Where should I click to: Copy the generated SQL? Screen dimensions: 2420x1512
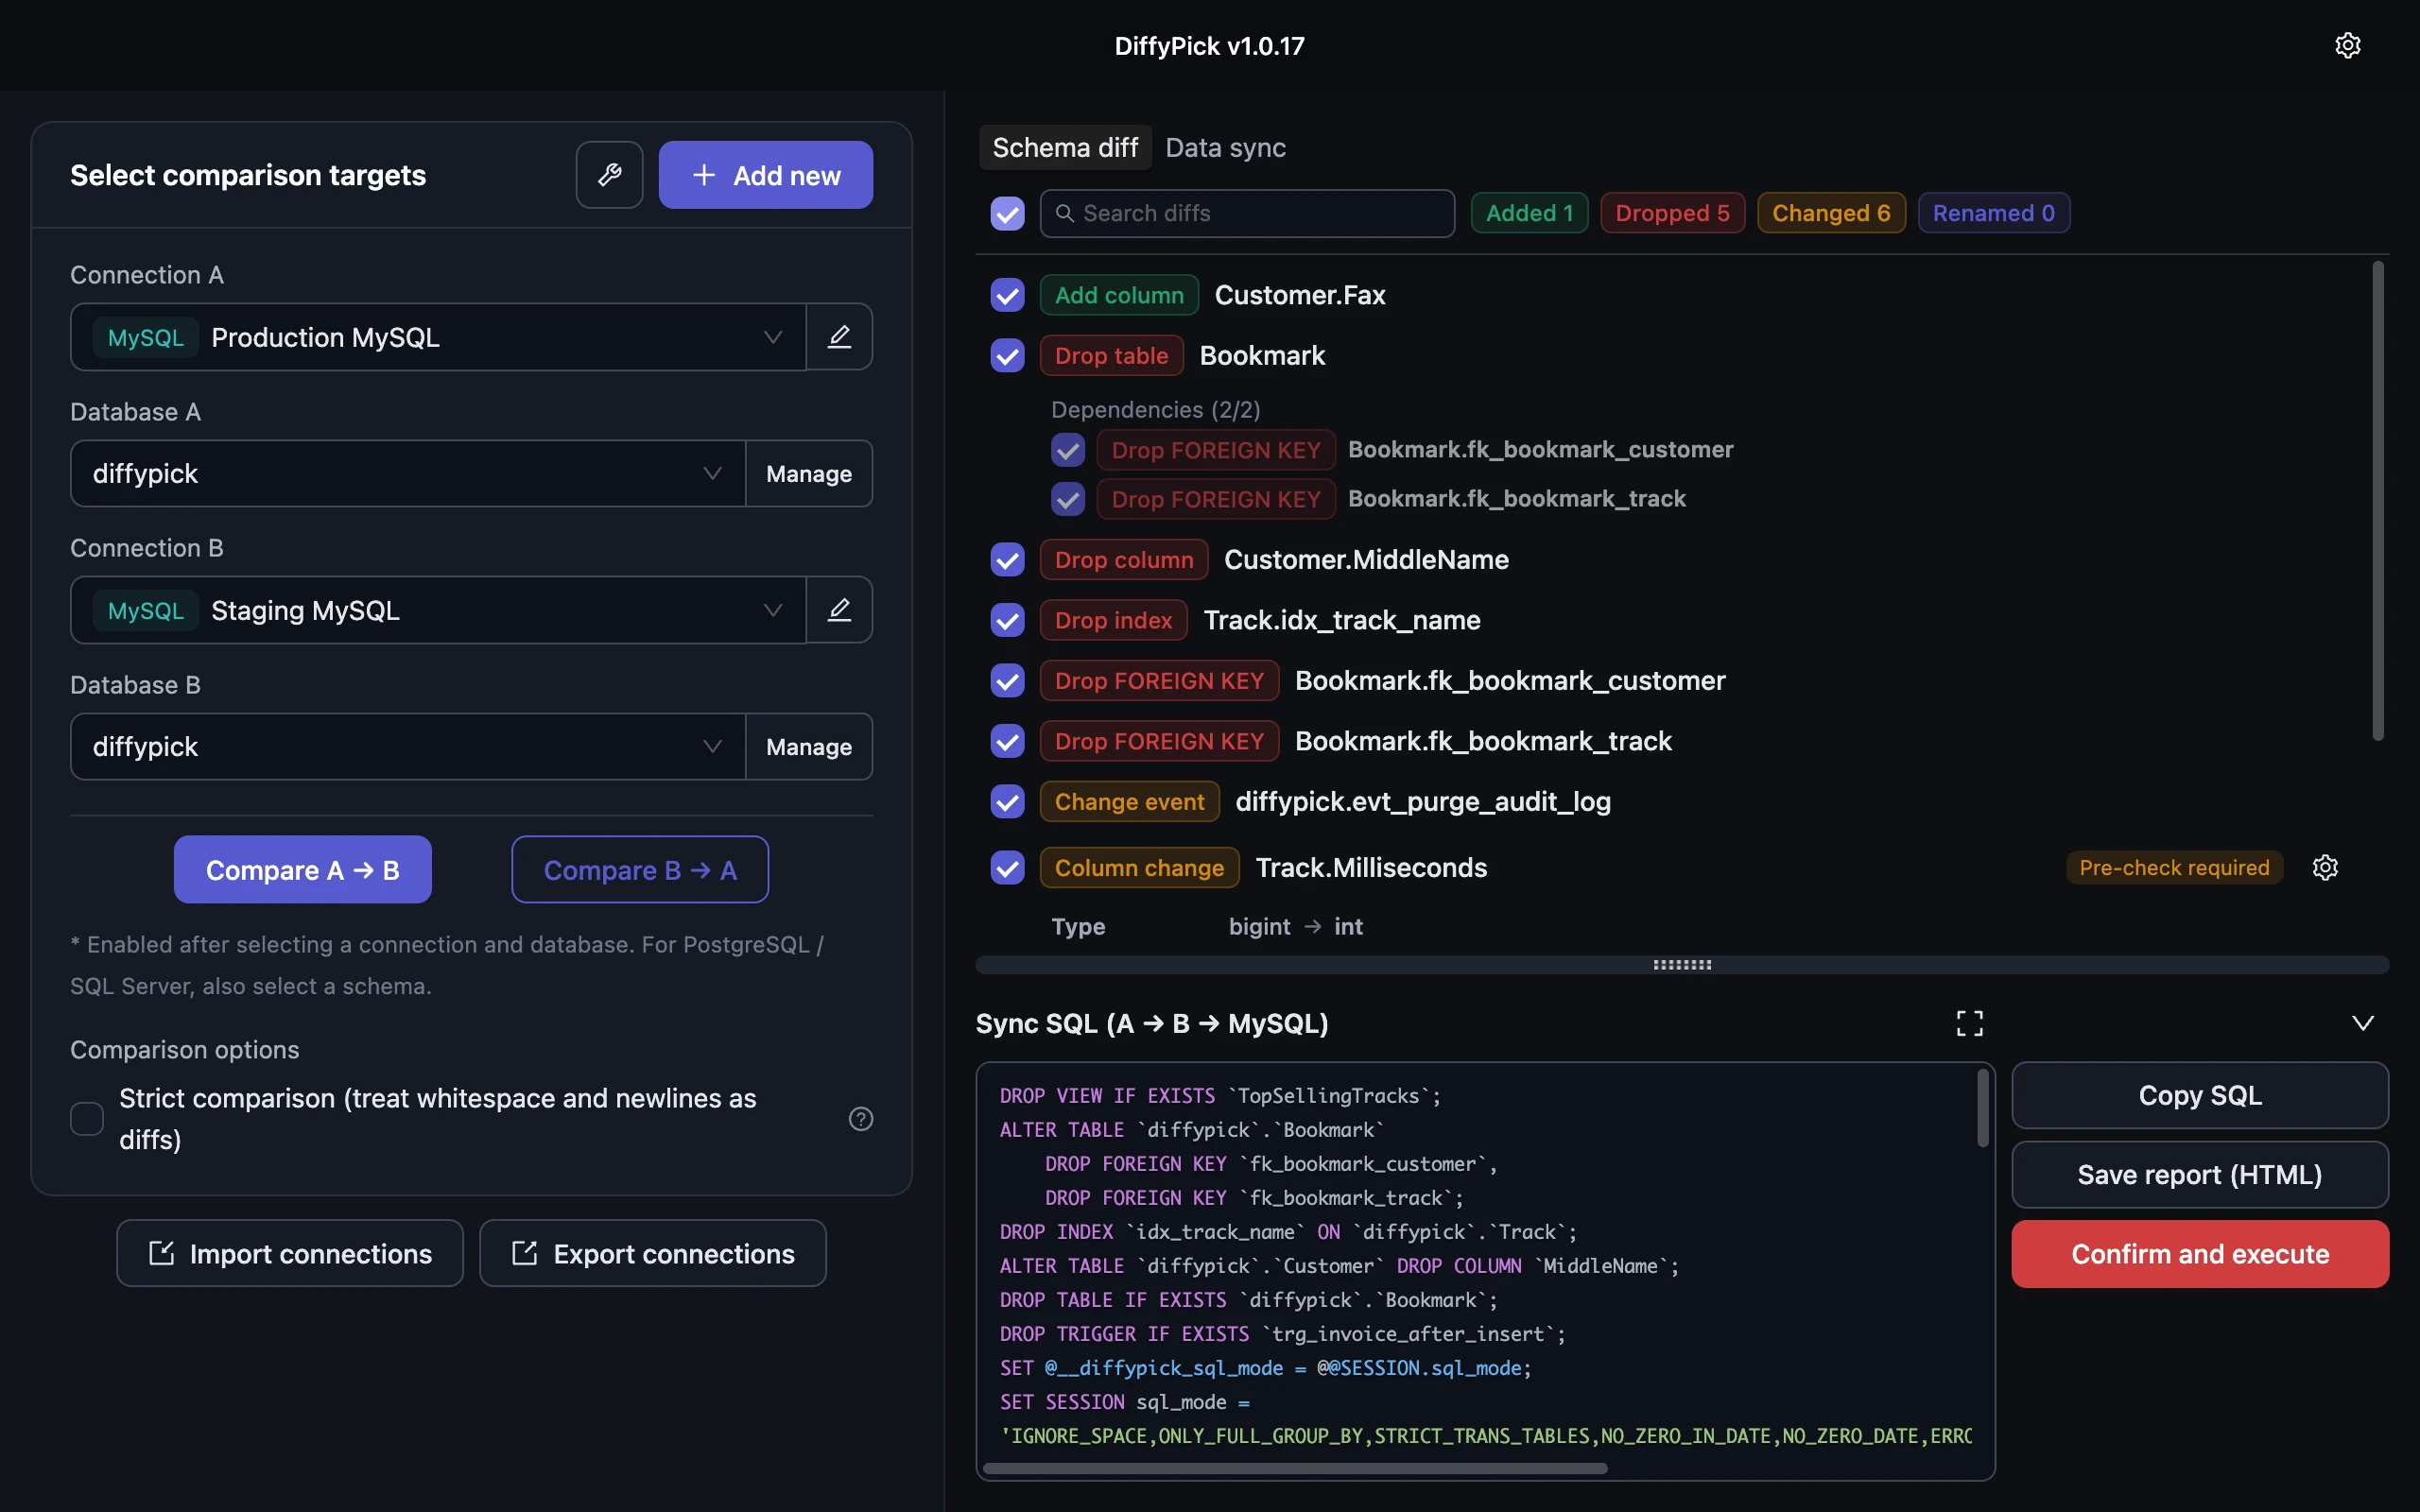(2200, 1095)
